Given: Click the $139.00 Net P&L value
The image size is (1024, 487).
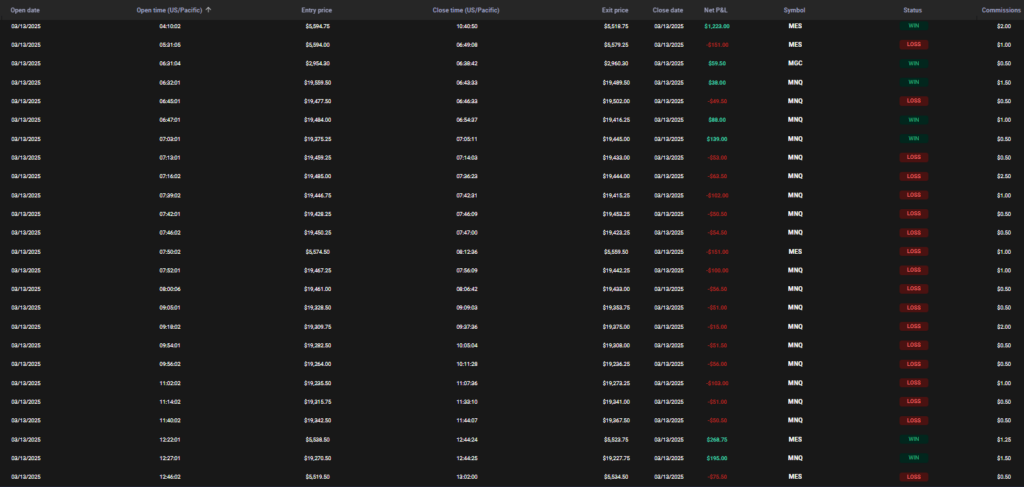Looking at the screenshot, I should (x=717, y=139).
